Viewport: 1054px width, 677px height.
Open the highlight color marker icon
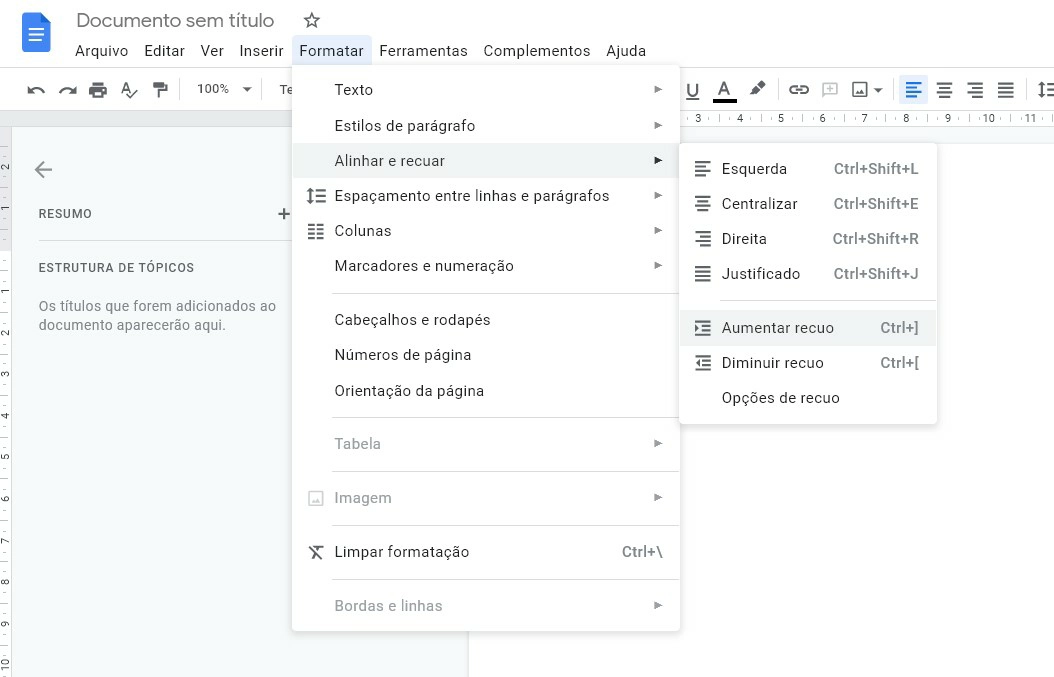[758, 89]
